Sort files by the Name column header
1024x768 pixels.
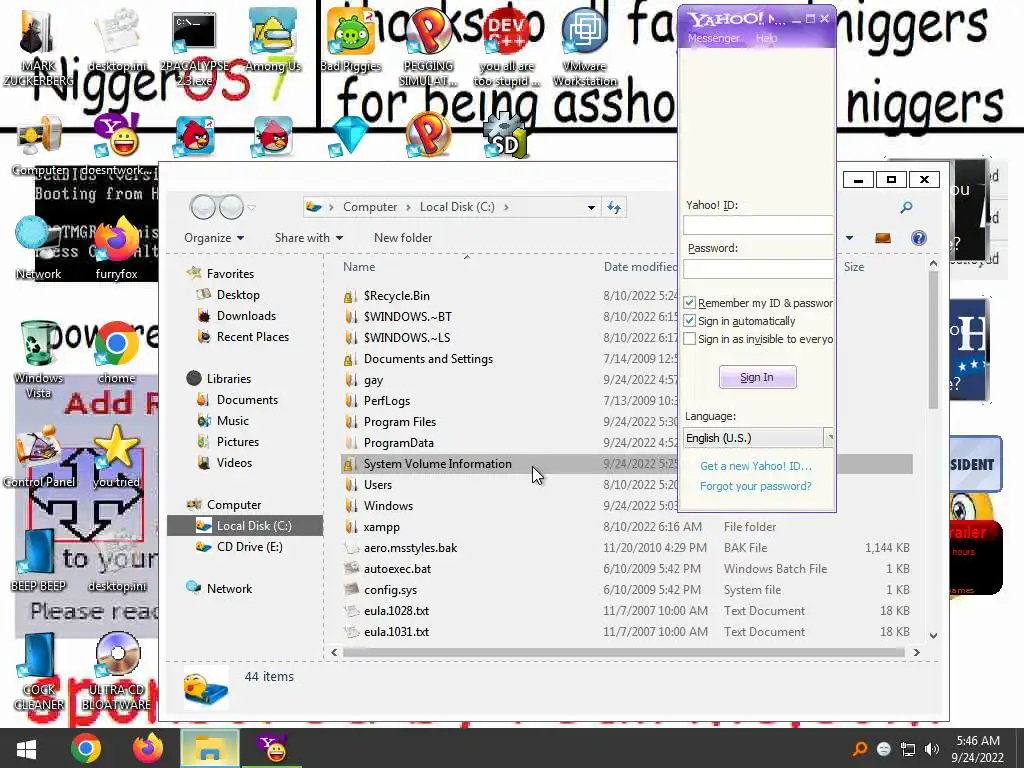click(x=359, y=266)
